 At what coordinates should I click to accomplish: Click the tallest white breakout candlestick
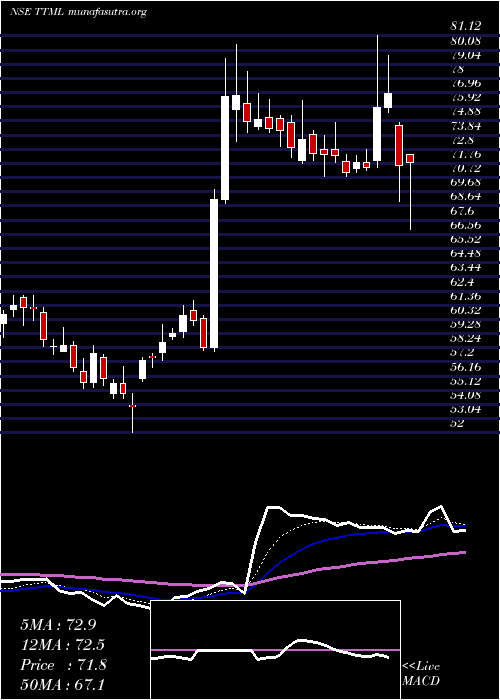pos(214,273)
